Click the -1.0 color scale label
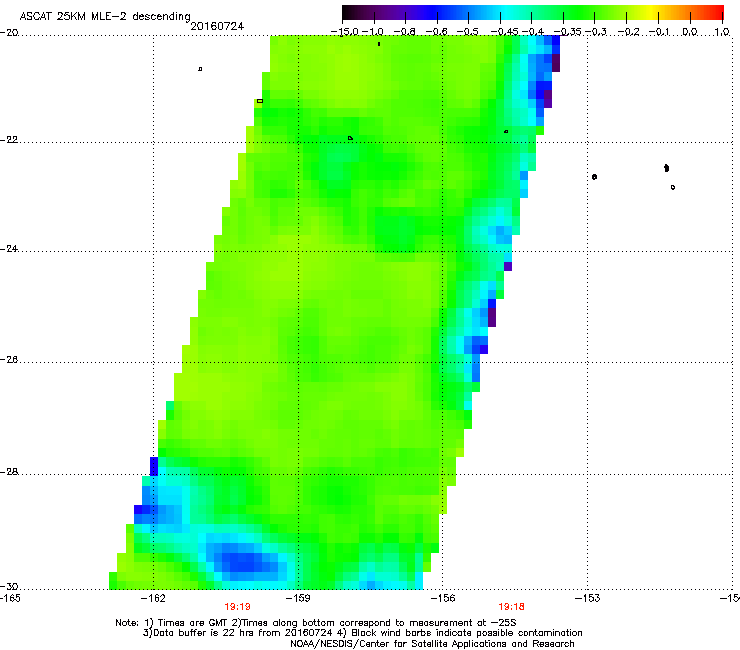Viewport: 740px width, 650px height. 374,32
